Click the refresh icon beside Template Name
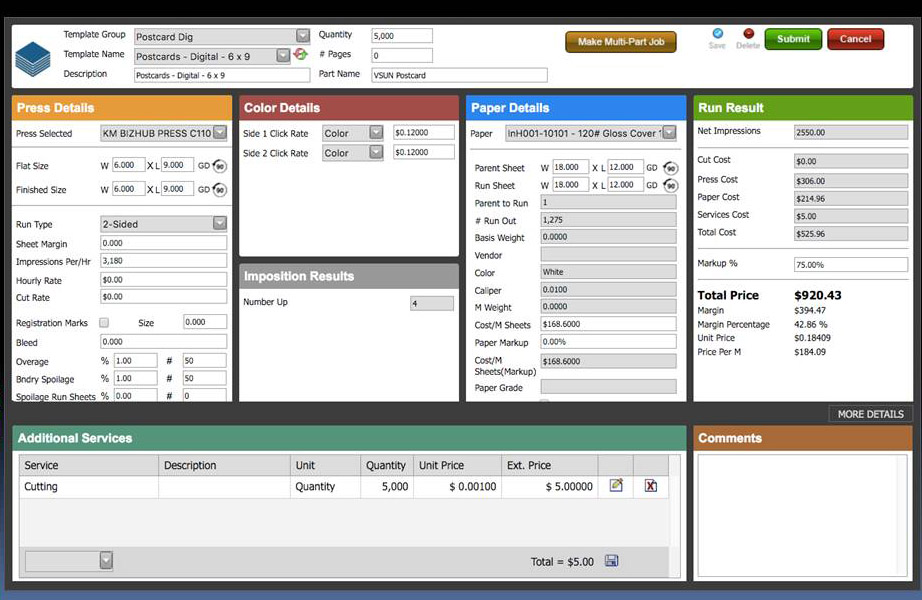Image resolution: width=922 pixels, height=600 pixels. (x=300, y=54)
